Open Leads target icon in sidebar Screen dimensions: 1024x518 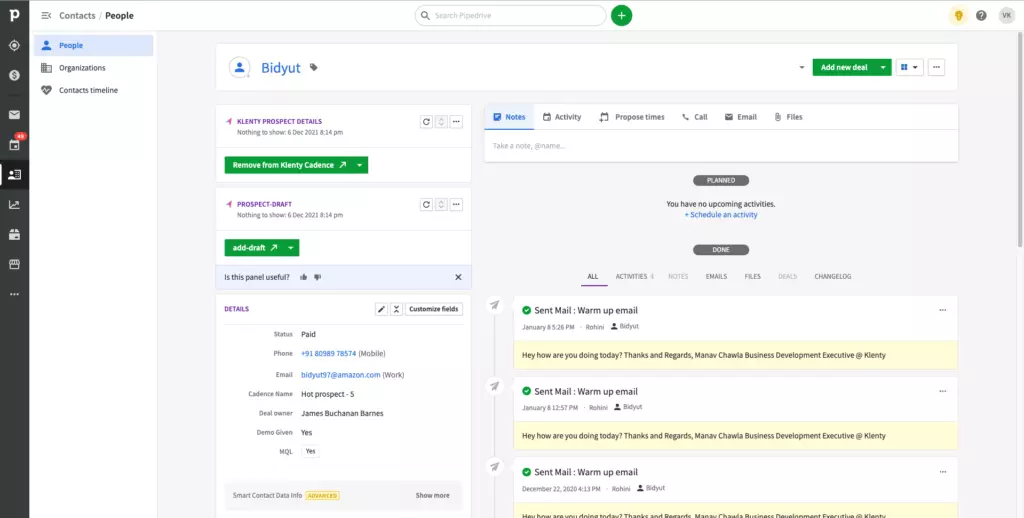14,46
